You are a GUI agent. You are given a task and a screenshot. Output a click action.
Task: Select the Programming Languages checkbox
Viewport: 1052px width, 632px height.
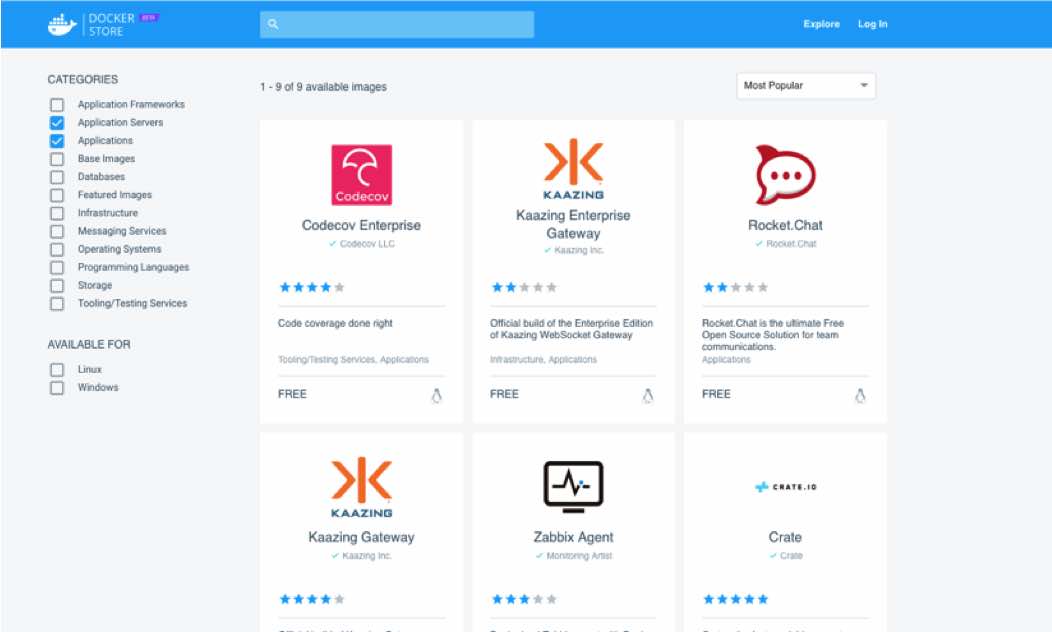tap(57, 268)
